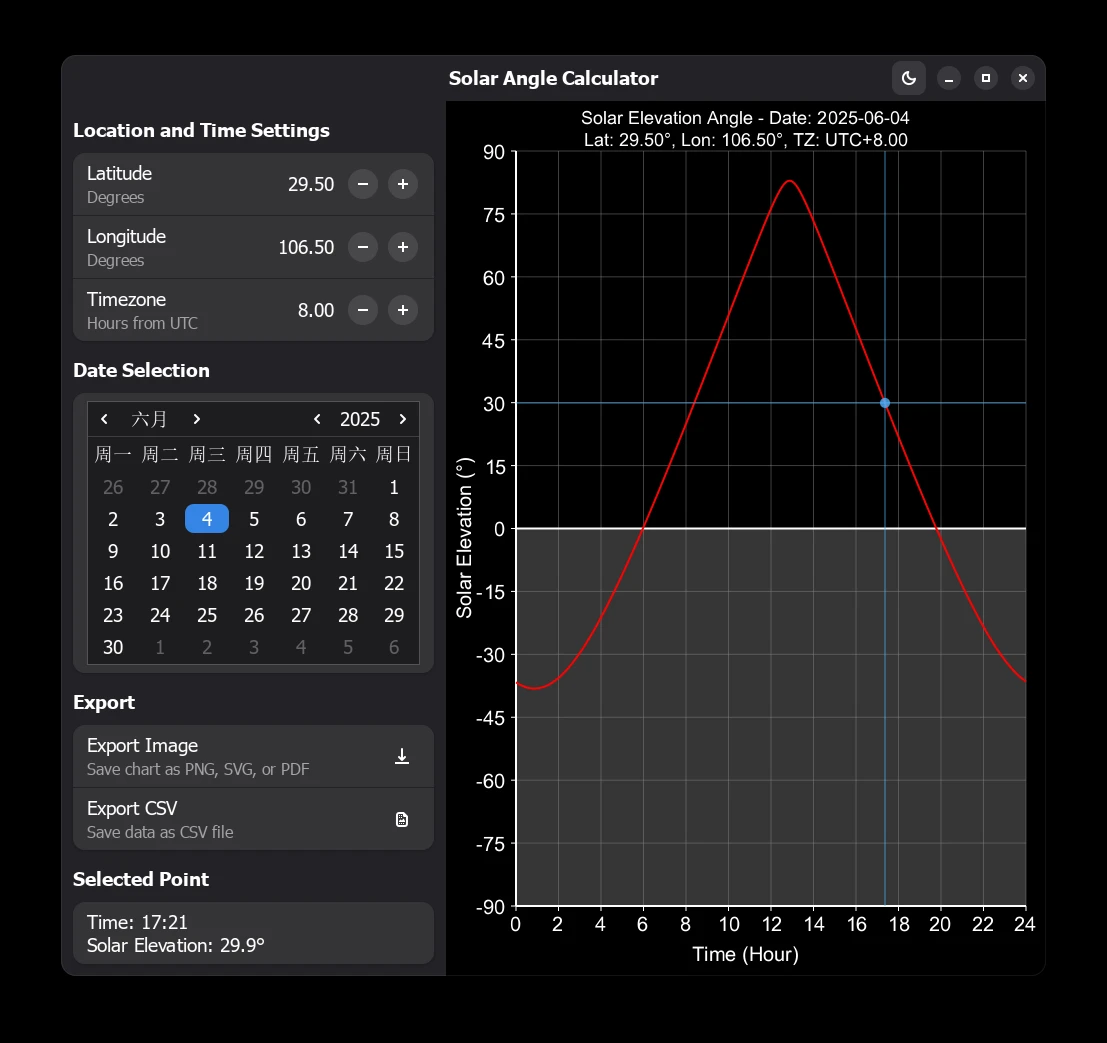Select grayed May 26 in calendar
Viewport: 1107px width, 1043px height.
click(113, 487)
